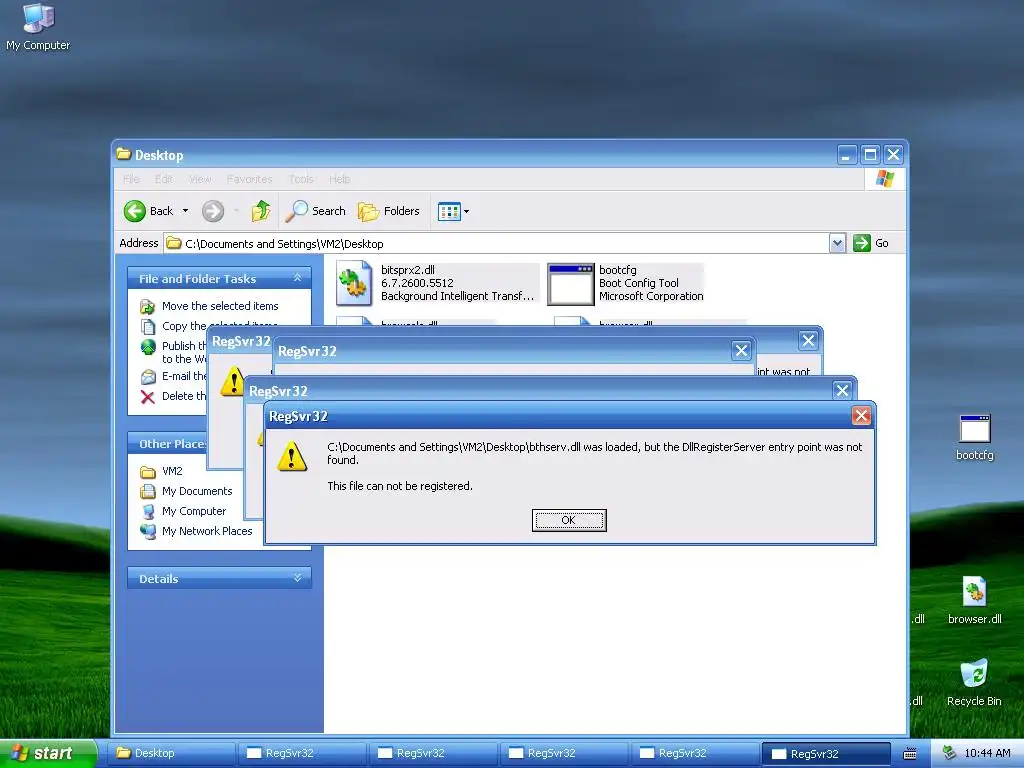The image size is (1024, 768).
Task: Select the bootcfg icon on the desktop
Action: click(974, 437)
